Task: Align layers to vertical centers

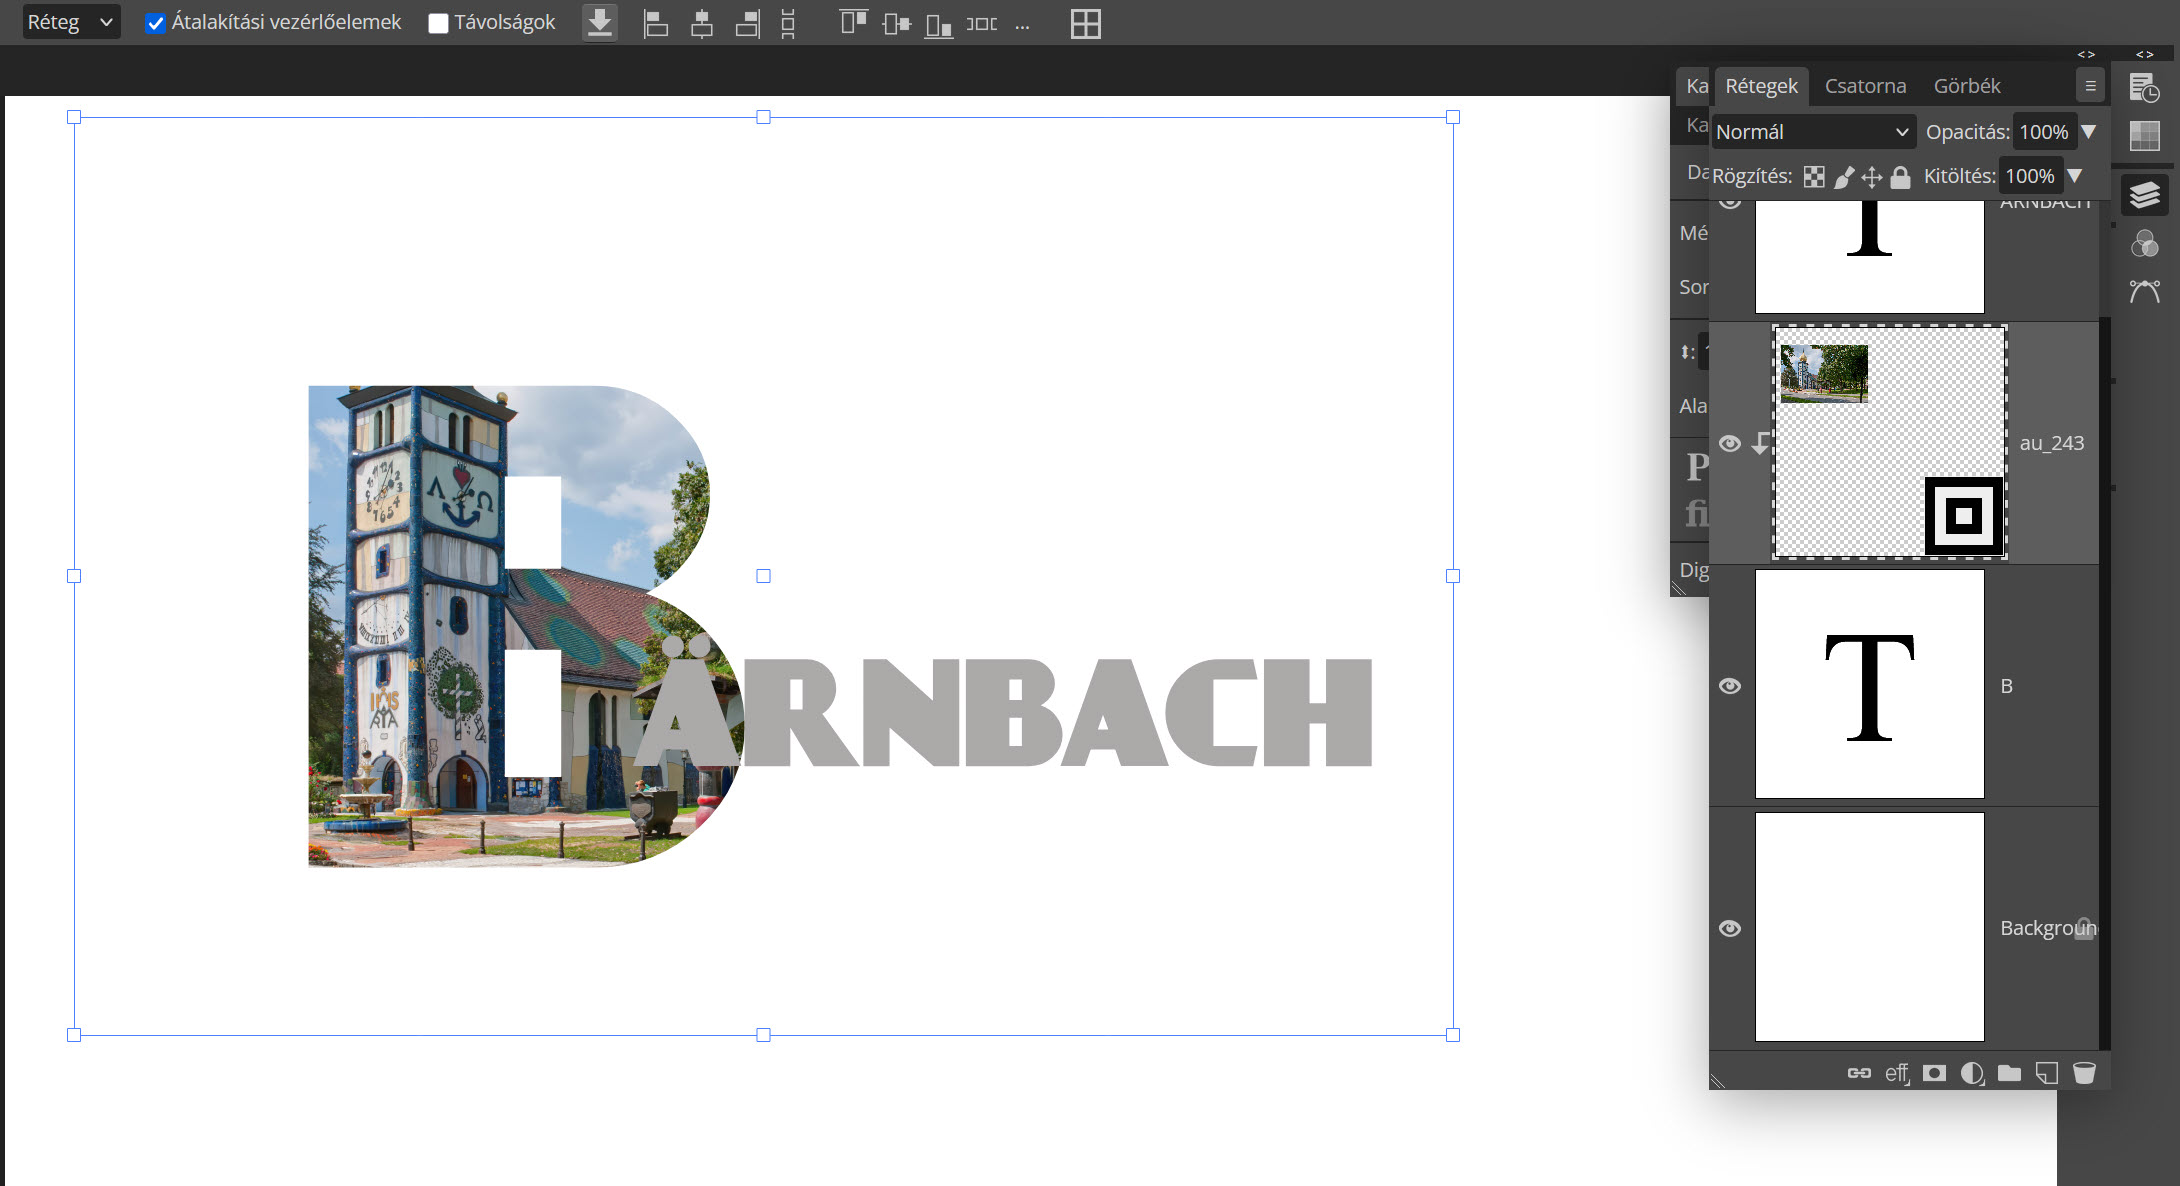Action: pos(897,23)
